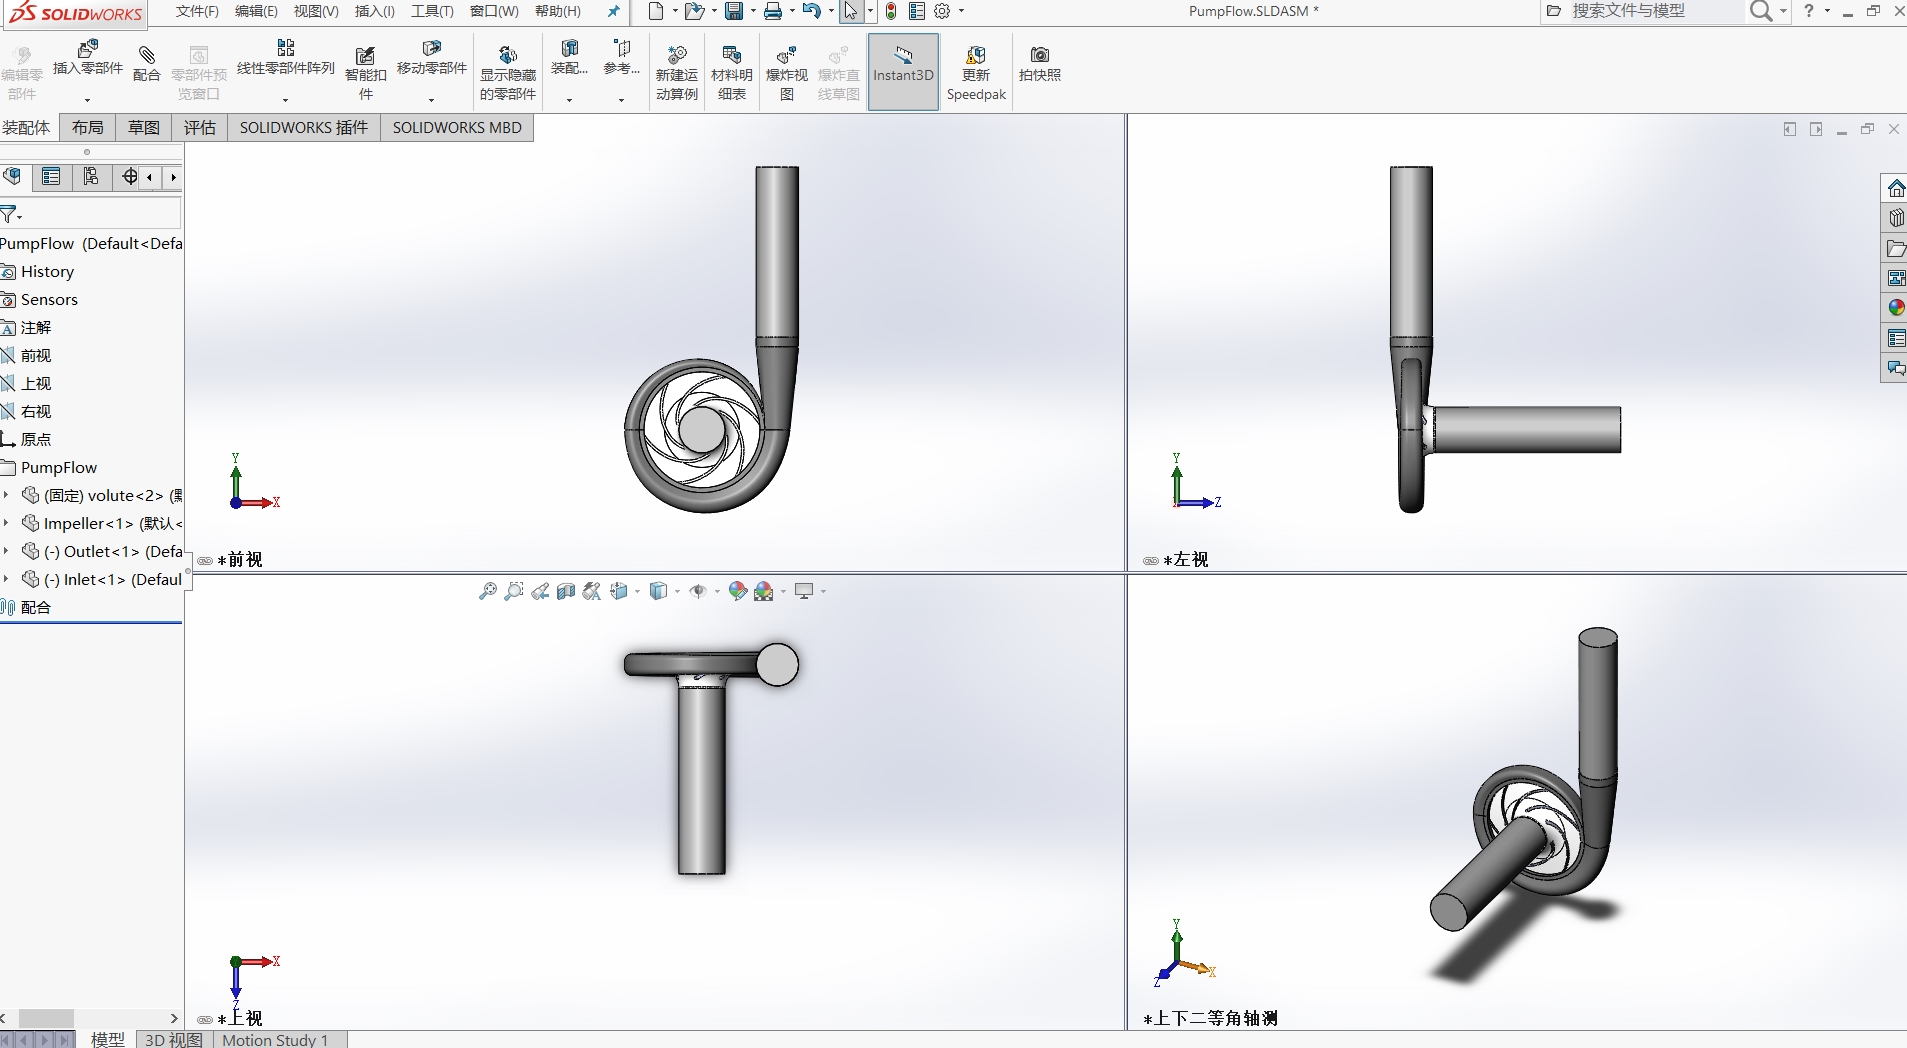Show hidden components (显示隐藏的零部件)
The height and width of the screenshot is (1048, 1907).
pyautogui.click(x=508, y=72)
